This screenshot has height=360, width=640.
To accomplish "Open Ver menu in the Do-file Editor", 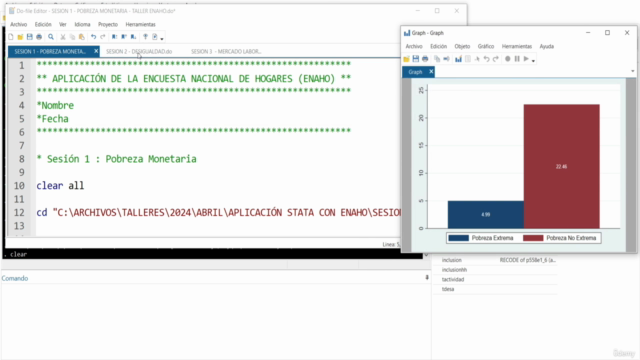I will click(x=62, y=24).
